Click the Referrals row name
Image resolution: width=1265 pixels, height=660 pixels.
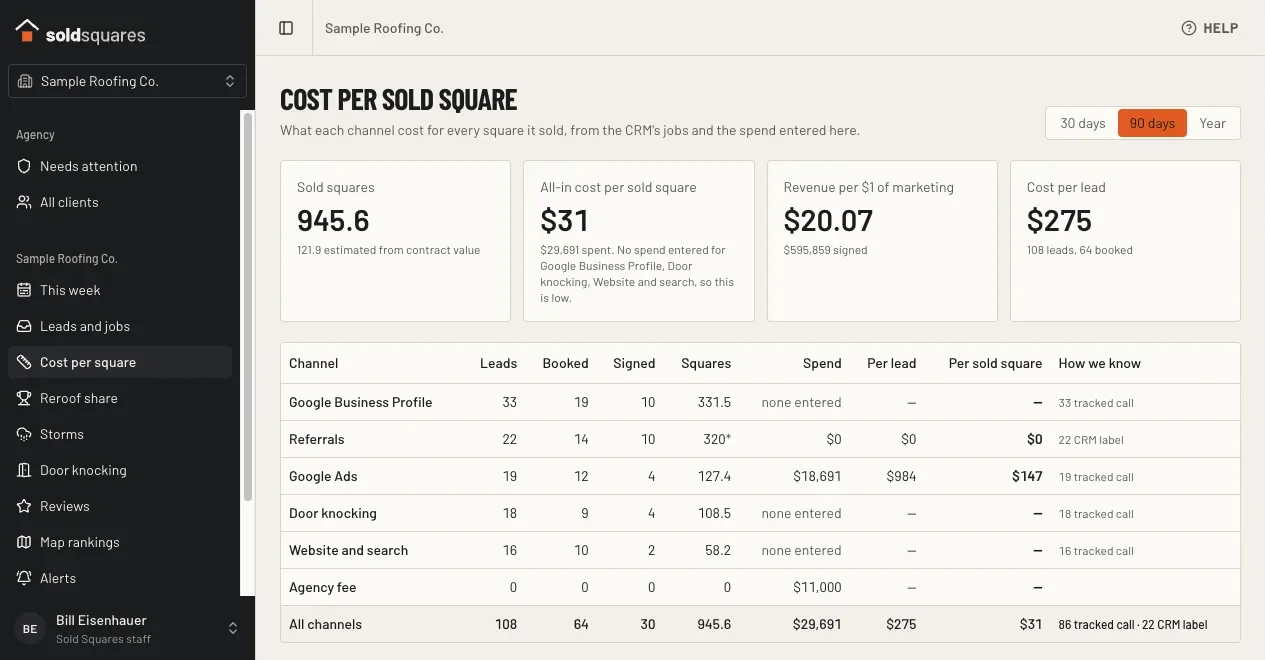coord(317,439)
